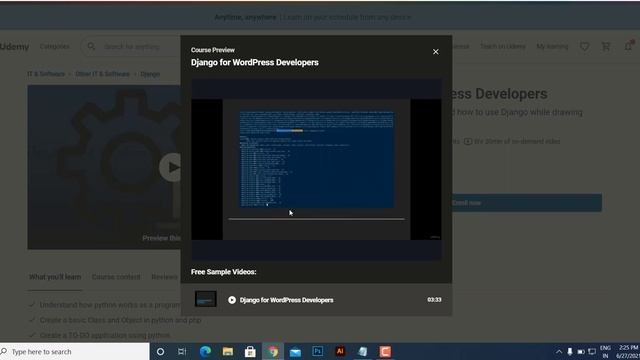Switch to What you'll learn tab
640x360 pixels.
pyautogui.click(x=55, y=277)
